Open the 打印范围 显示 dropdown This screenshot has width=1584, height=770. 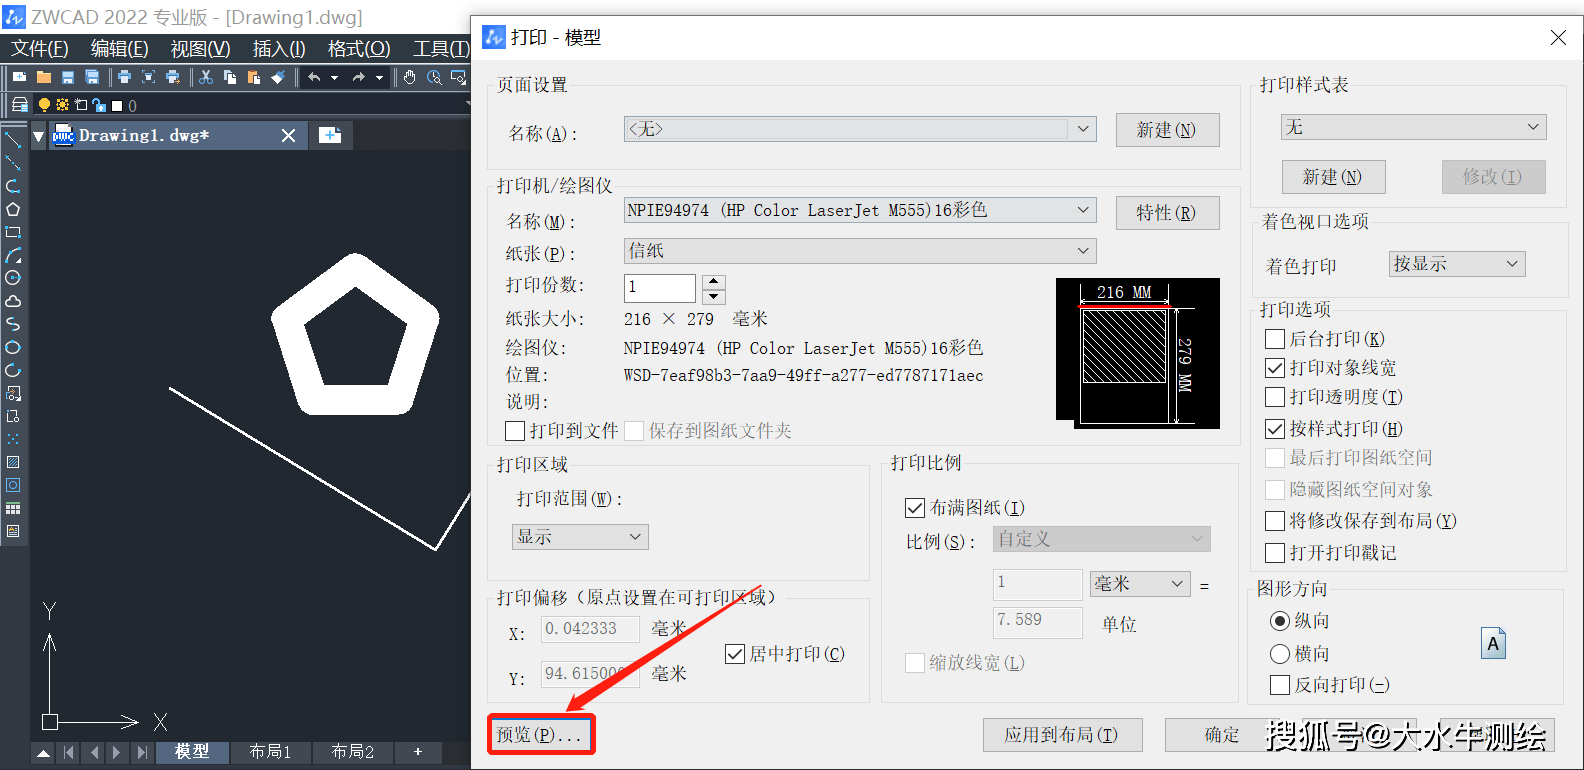pos(581,537)
